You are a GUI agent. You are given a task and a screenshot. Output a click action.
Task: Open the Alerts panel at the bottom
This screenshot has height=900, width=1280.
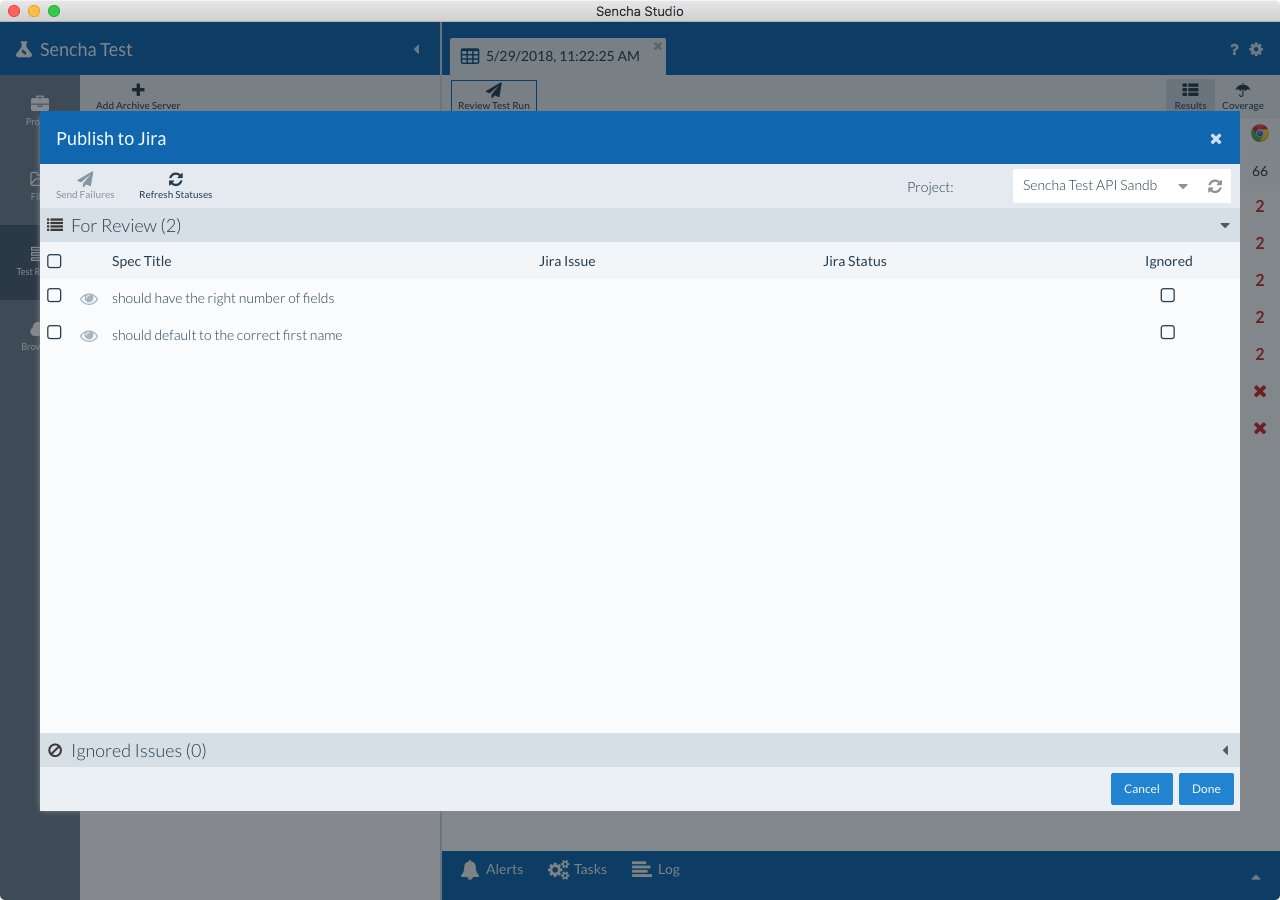tap(492, 869)
